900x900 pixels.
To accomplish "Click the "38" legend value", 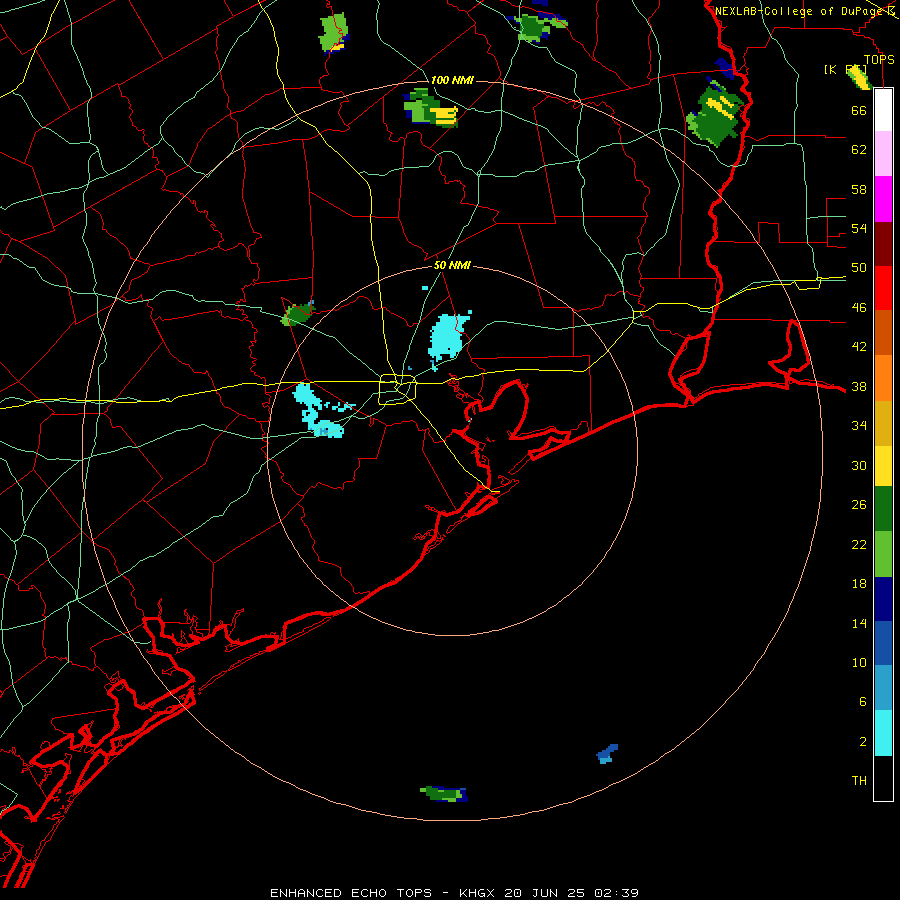I will point(859,387).
